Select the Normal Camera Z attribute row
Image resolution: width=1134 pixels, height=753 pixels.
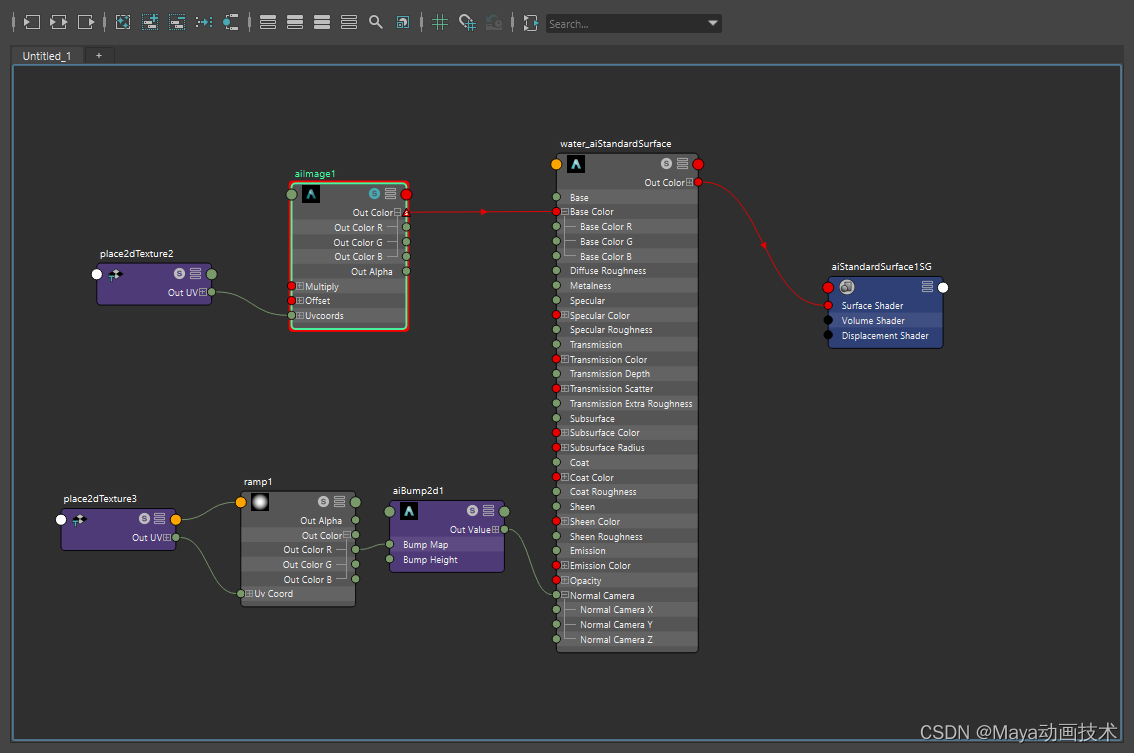pyautogui.click(x=627, y=639)
